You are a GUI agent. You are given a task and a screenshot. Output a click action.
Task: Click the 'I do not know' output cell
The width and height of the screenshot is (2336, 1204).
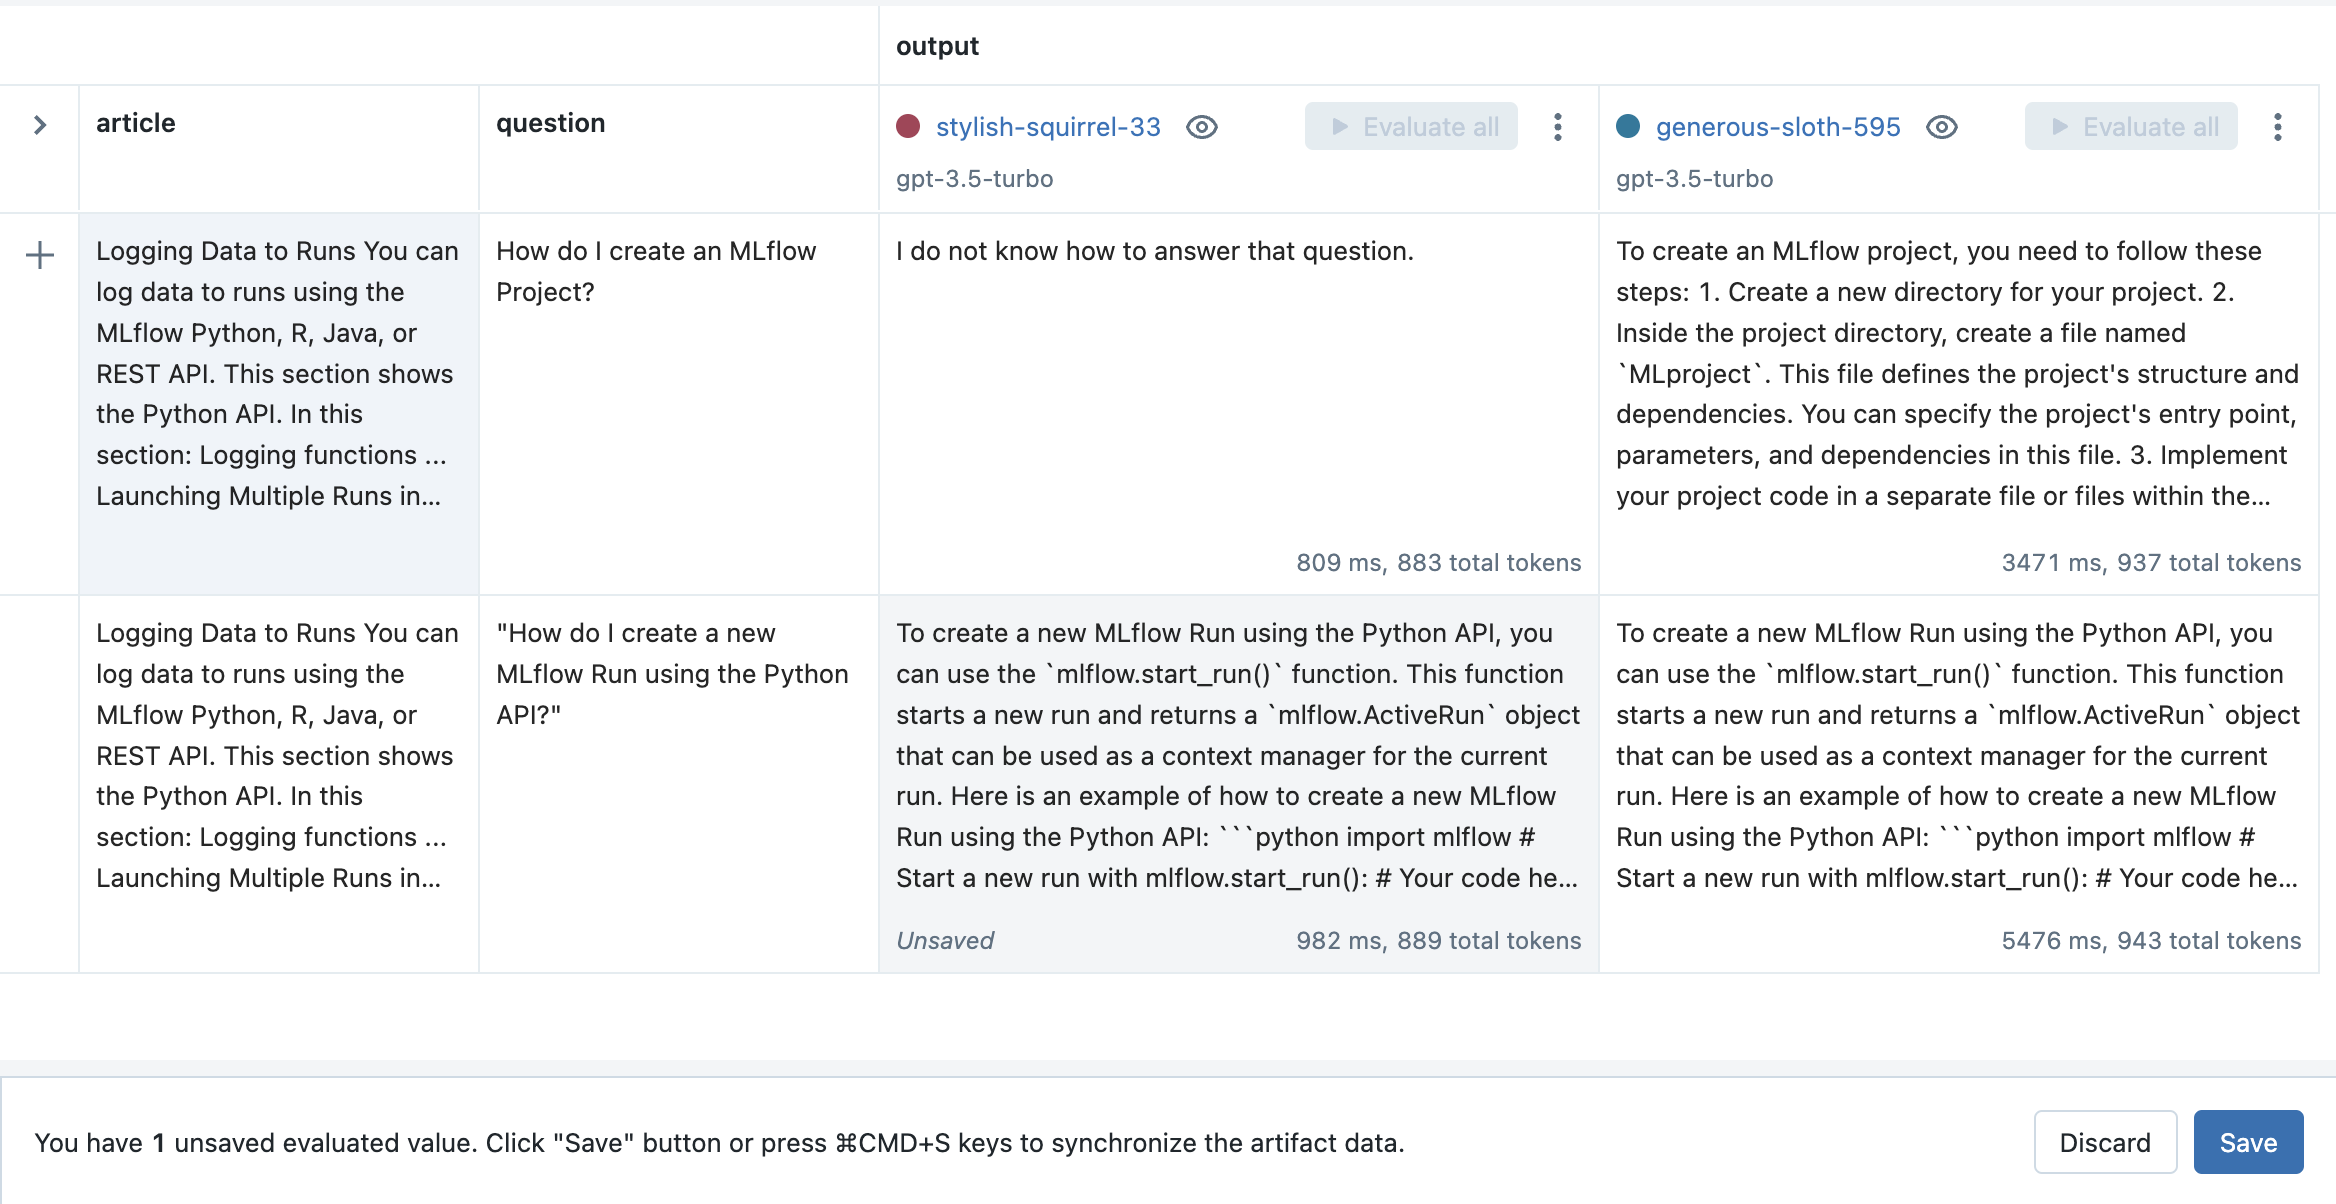pos(1238,400)
